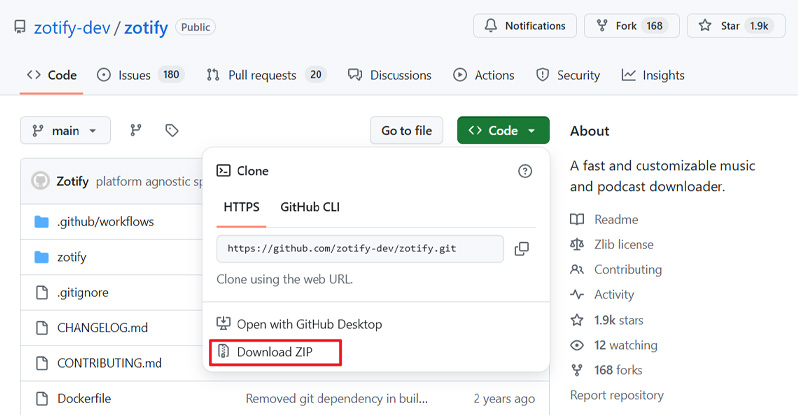This screenshot has width=800, height=415.
Task: Open the tags icon
Action: tap(171, 130)
